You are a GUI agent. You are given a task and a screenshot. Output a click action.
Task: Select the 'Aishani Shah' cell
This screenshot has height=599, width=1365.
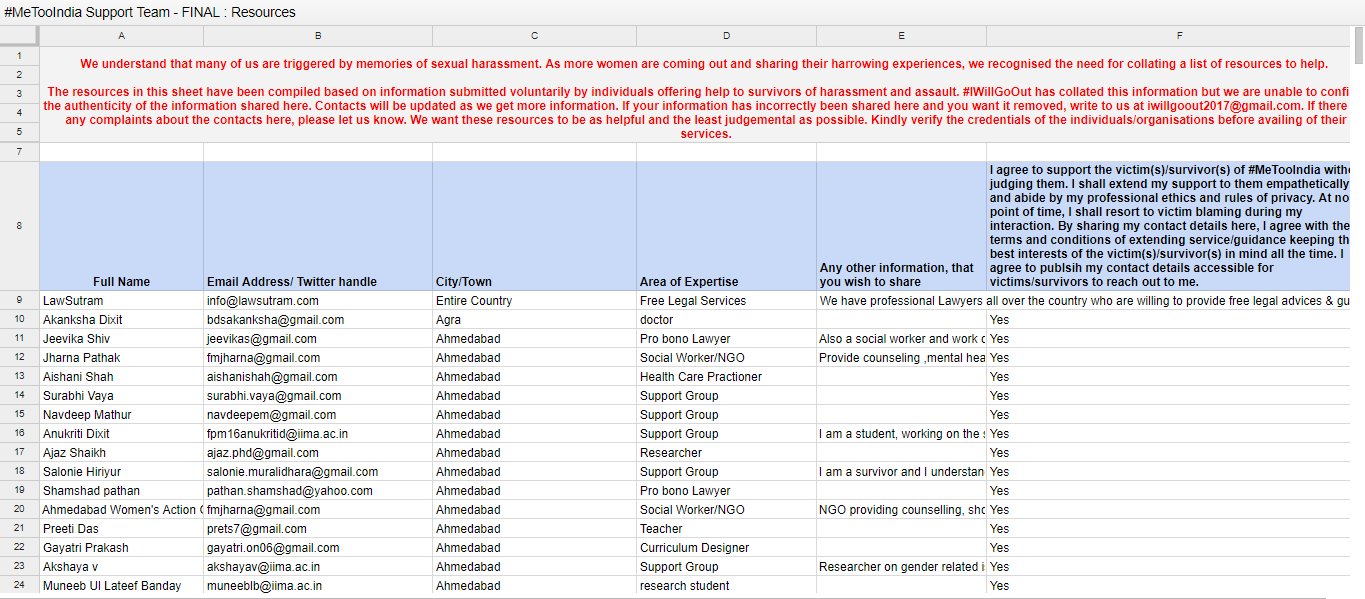pos(121,376)
